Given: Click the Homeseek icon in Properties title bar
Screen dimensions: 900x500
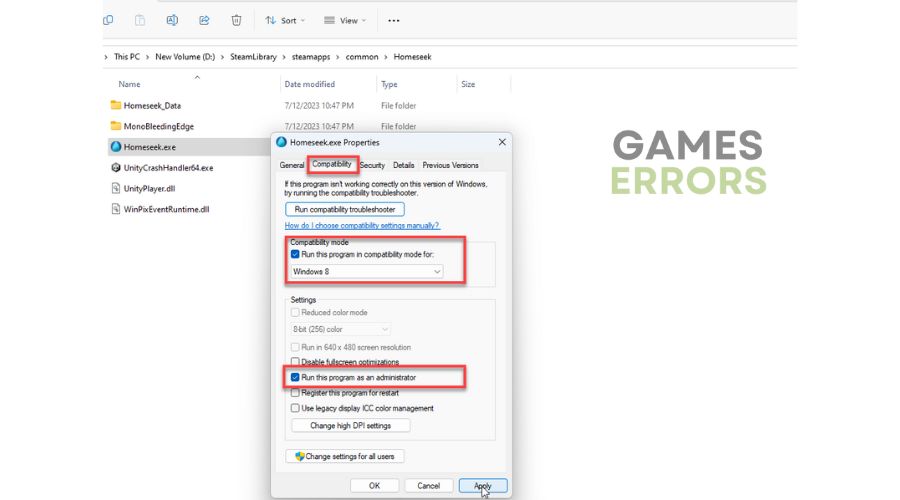Looking at the screenshot, I should tap(281, 142).
